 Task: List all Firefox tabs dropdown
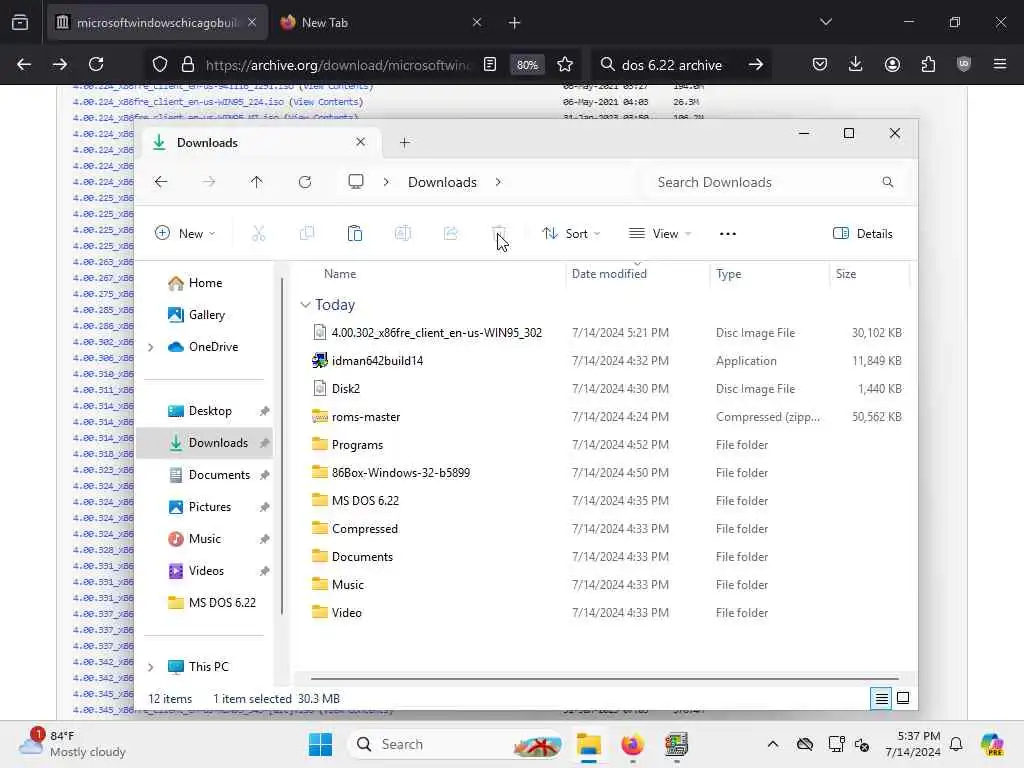point(826,22)
